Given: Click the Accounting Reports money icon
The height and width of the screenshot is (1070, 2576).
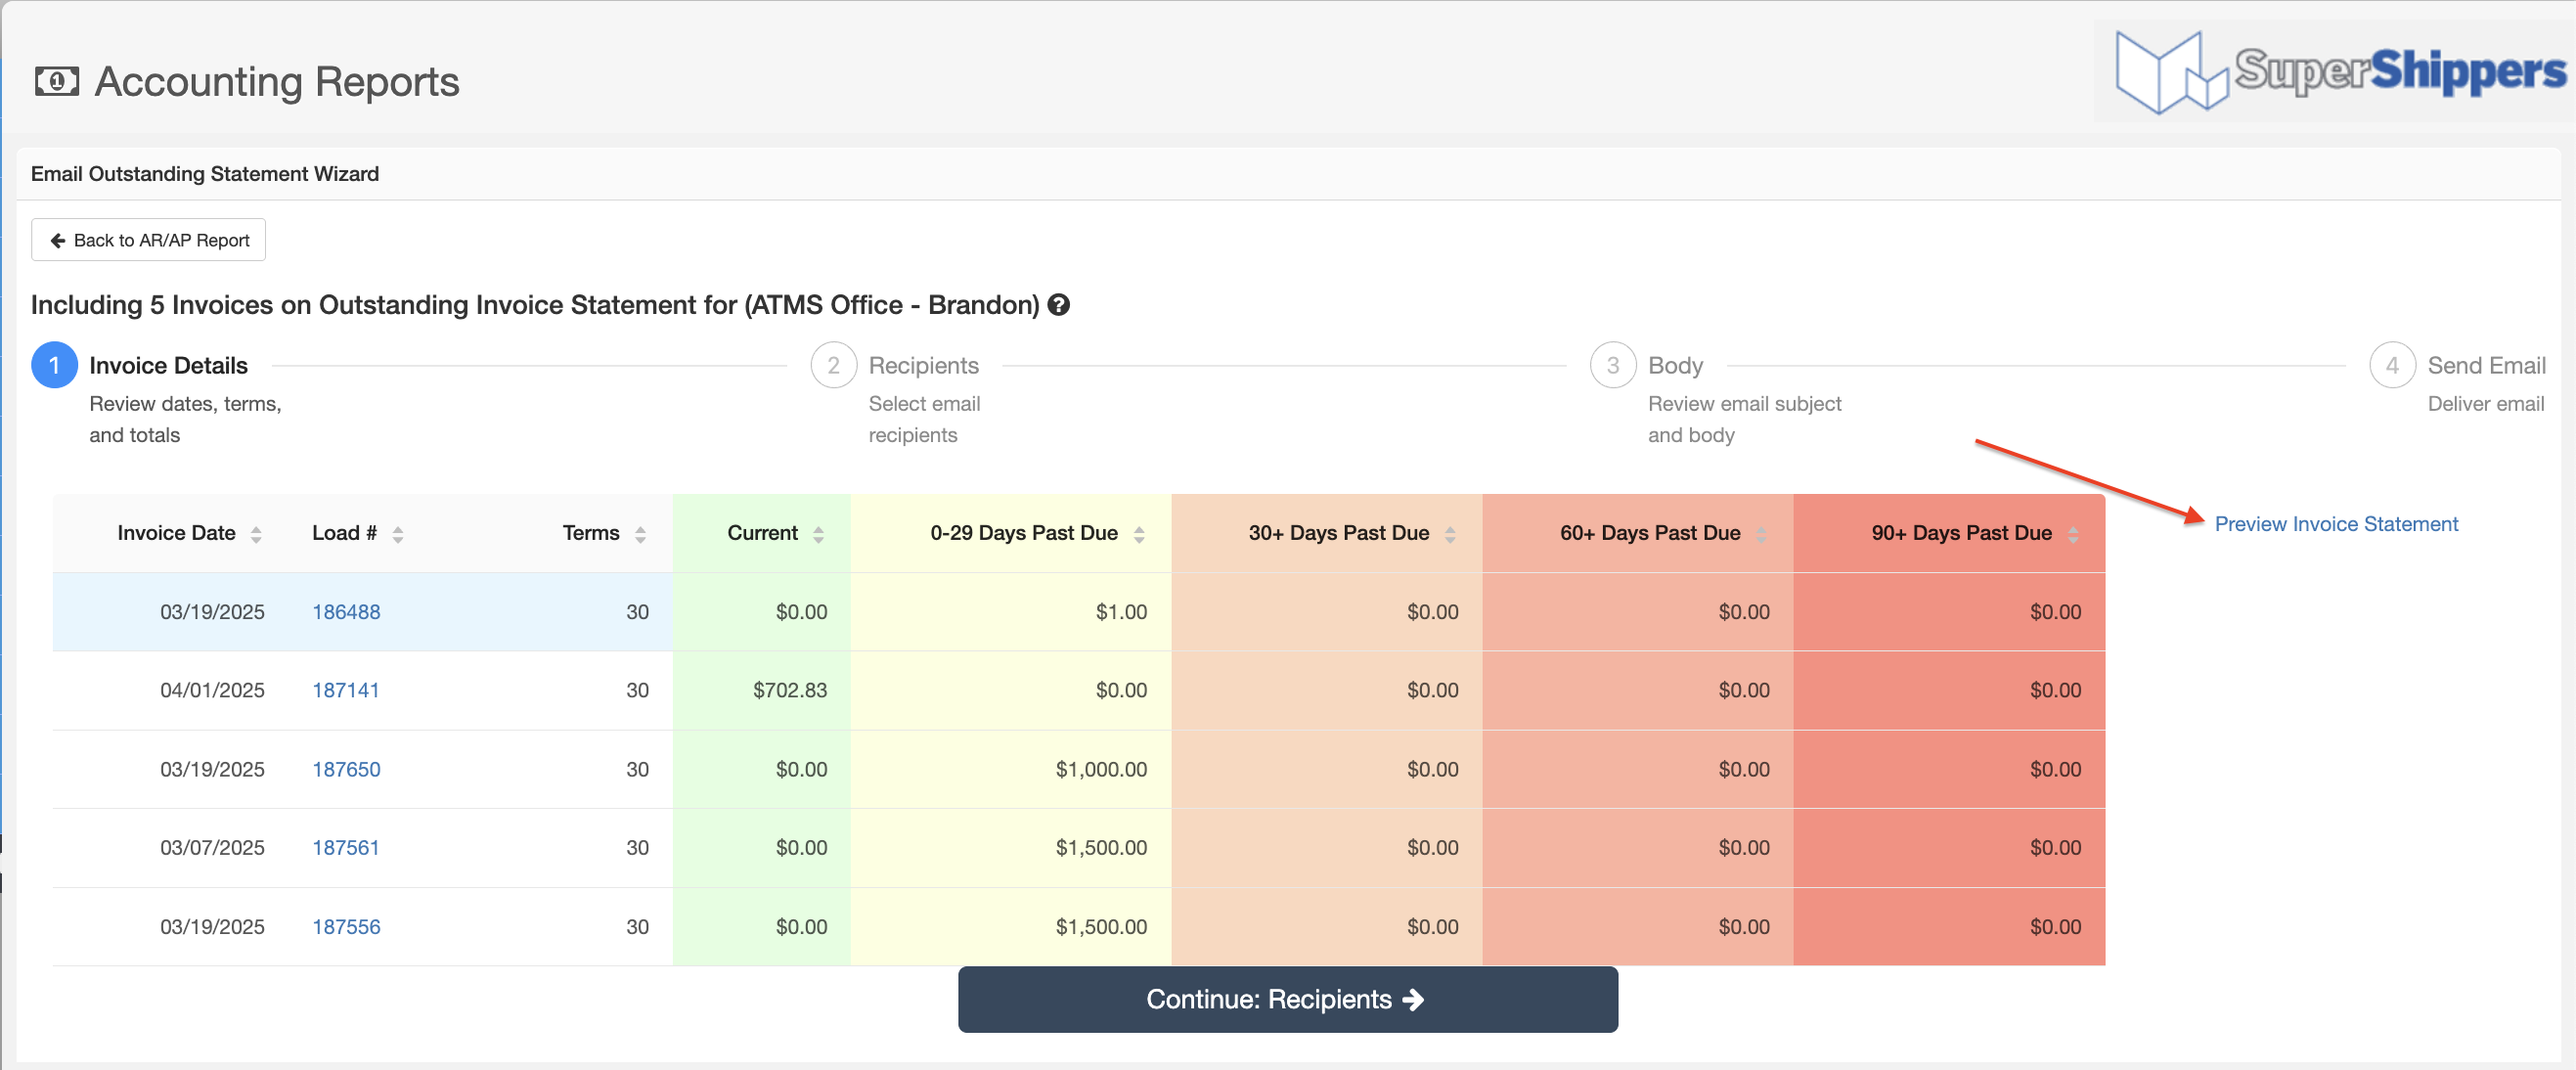Looking at the screenshot, I should click(x=56, y=81).
